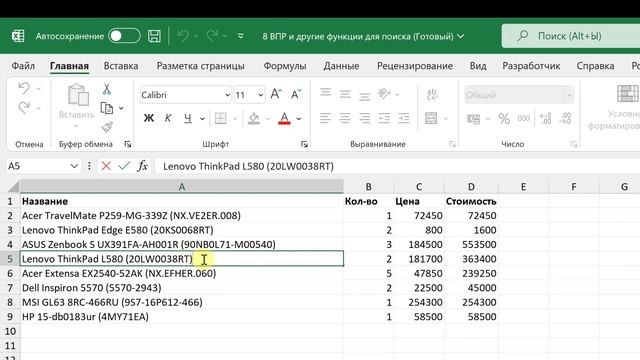Switch to the Вид tab
640x360 pixels.
(x=478, y=66)
